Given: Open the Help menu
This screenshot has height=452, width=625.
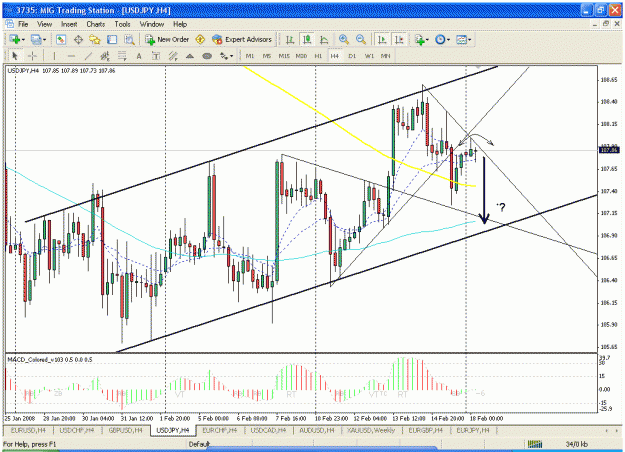Looking at the screenshot, I should 180,24.
